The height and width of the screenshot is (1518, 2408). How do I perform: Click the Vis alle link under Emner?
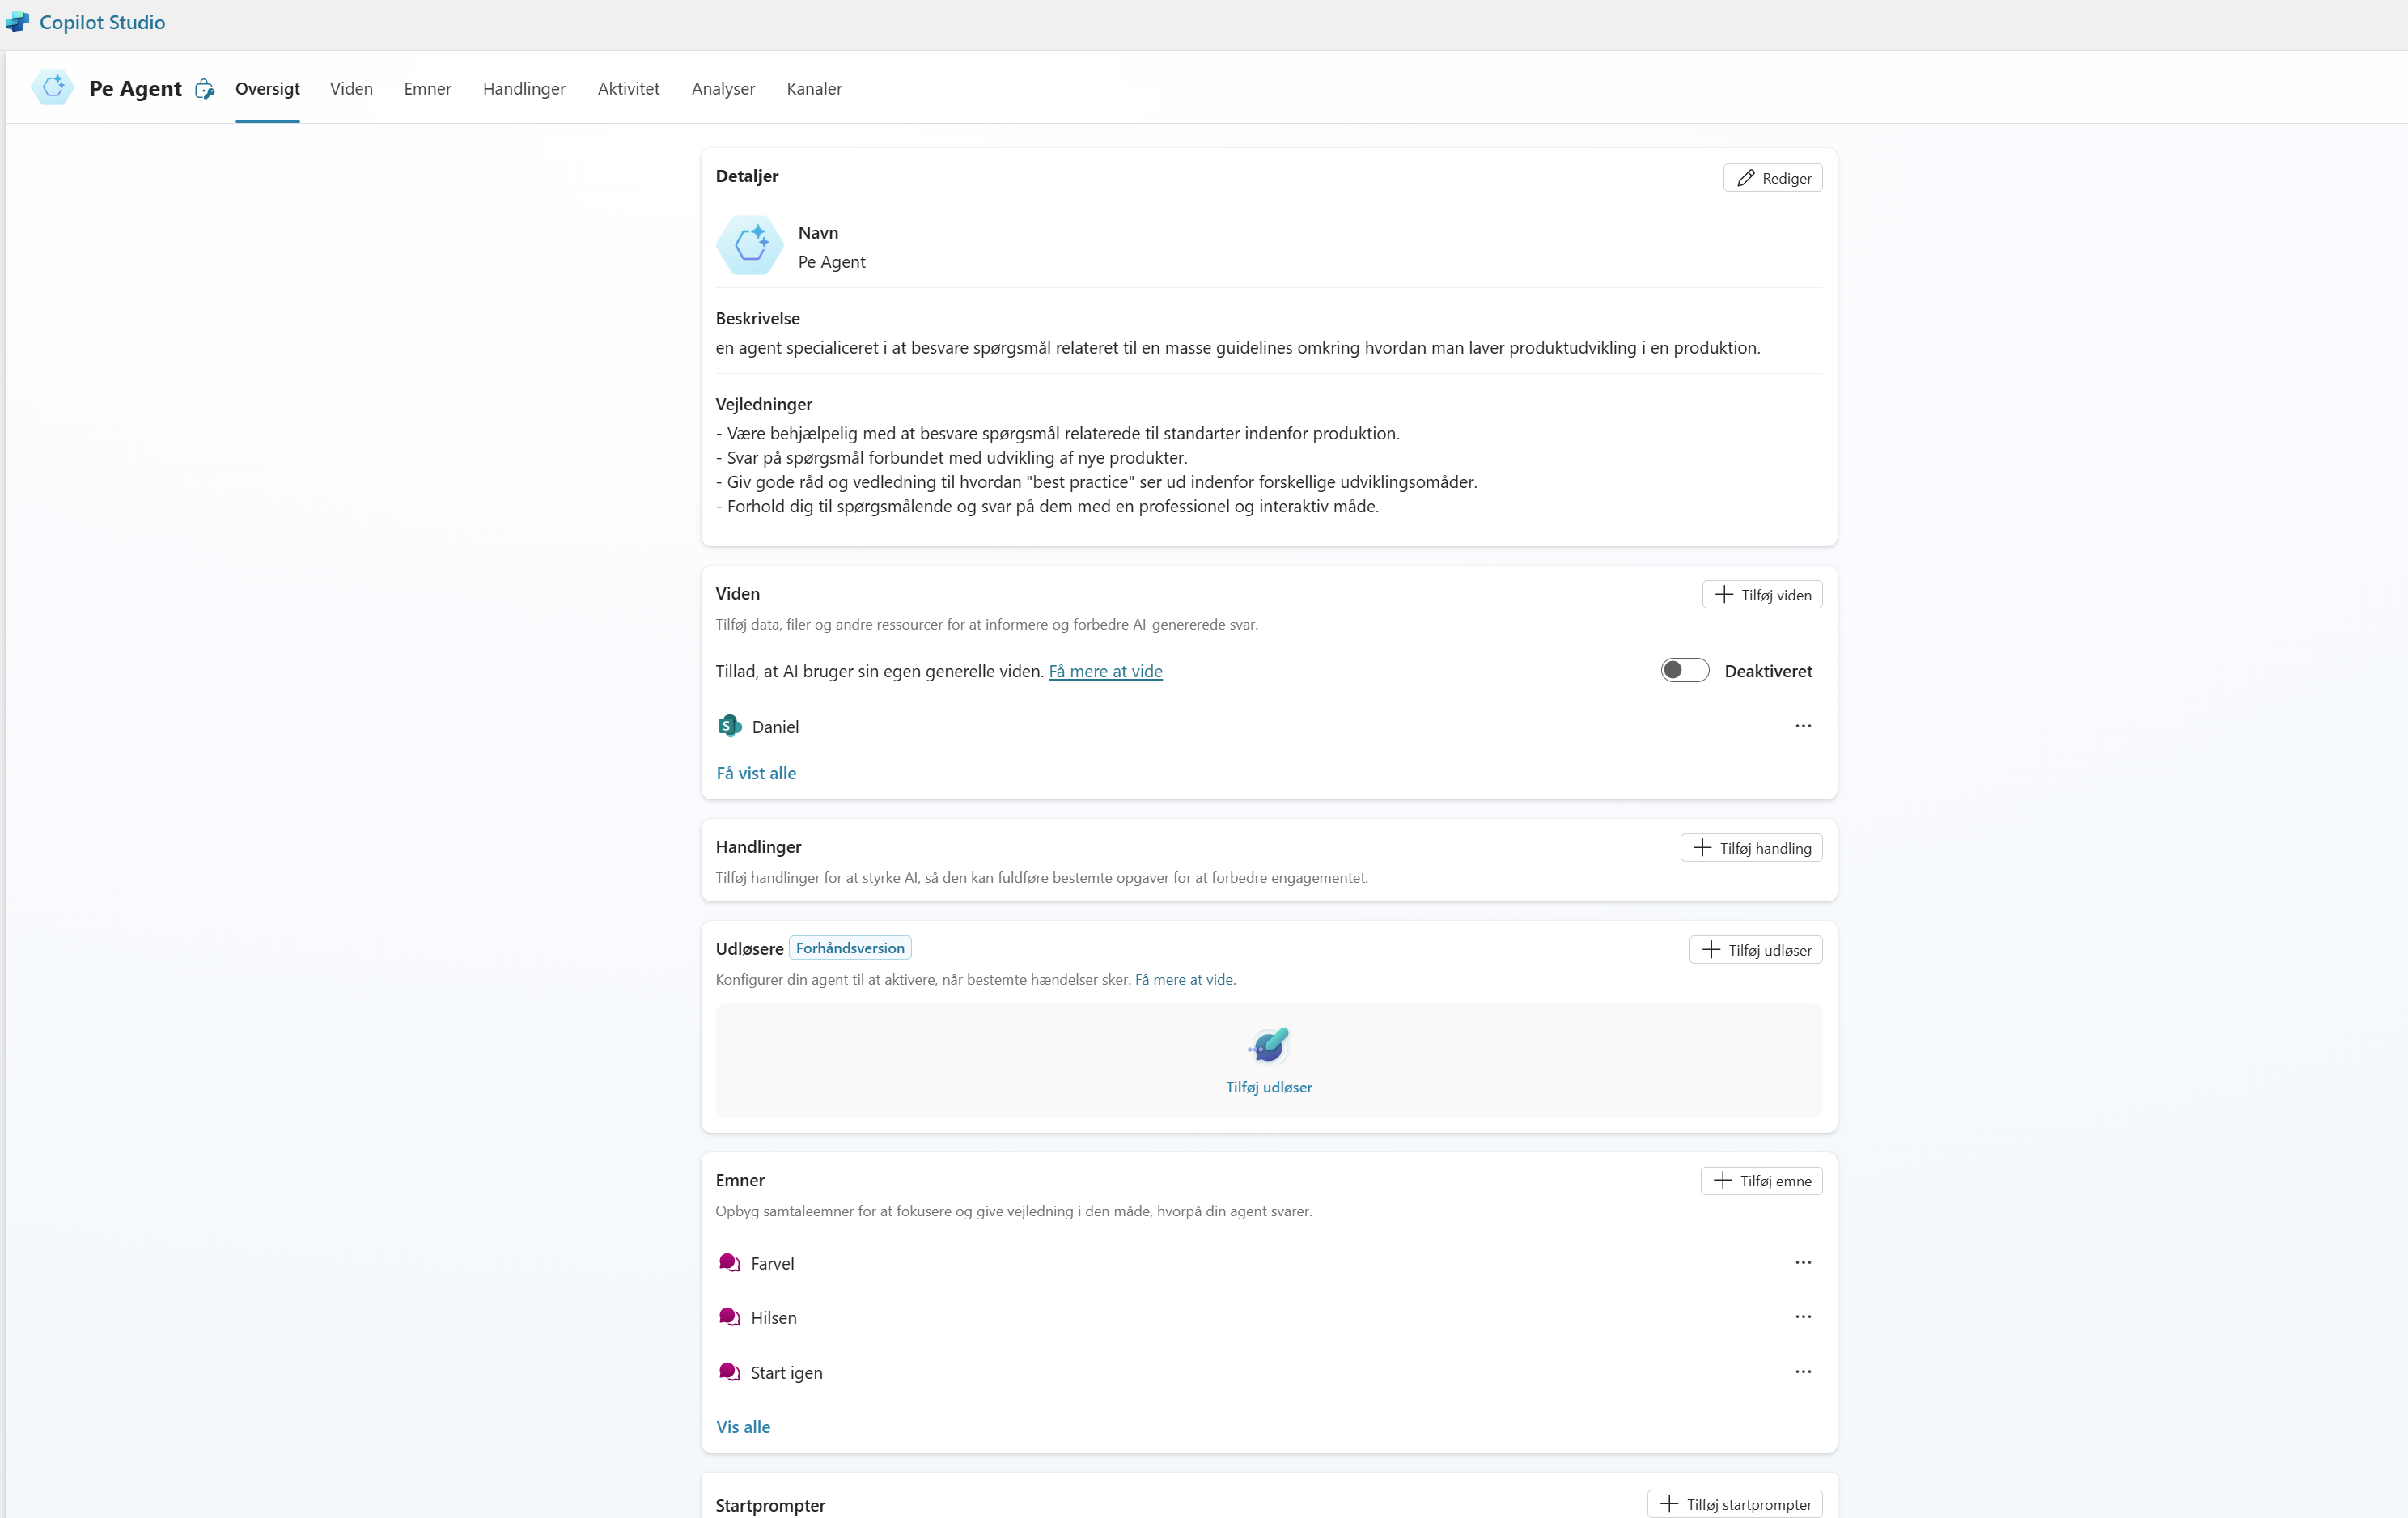[x=743, y=1427]
